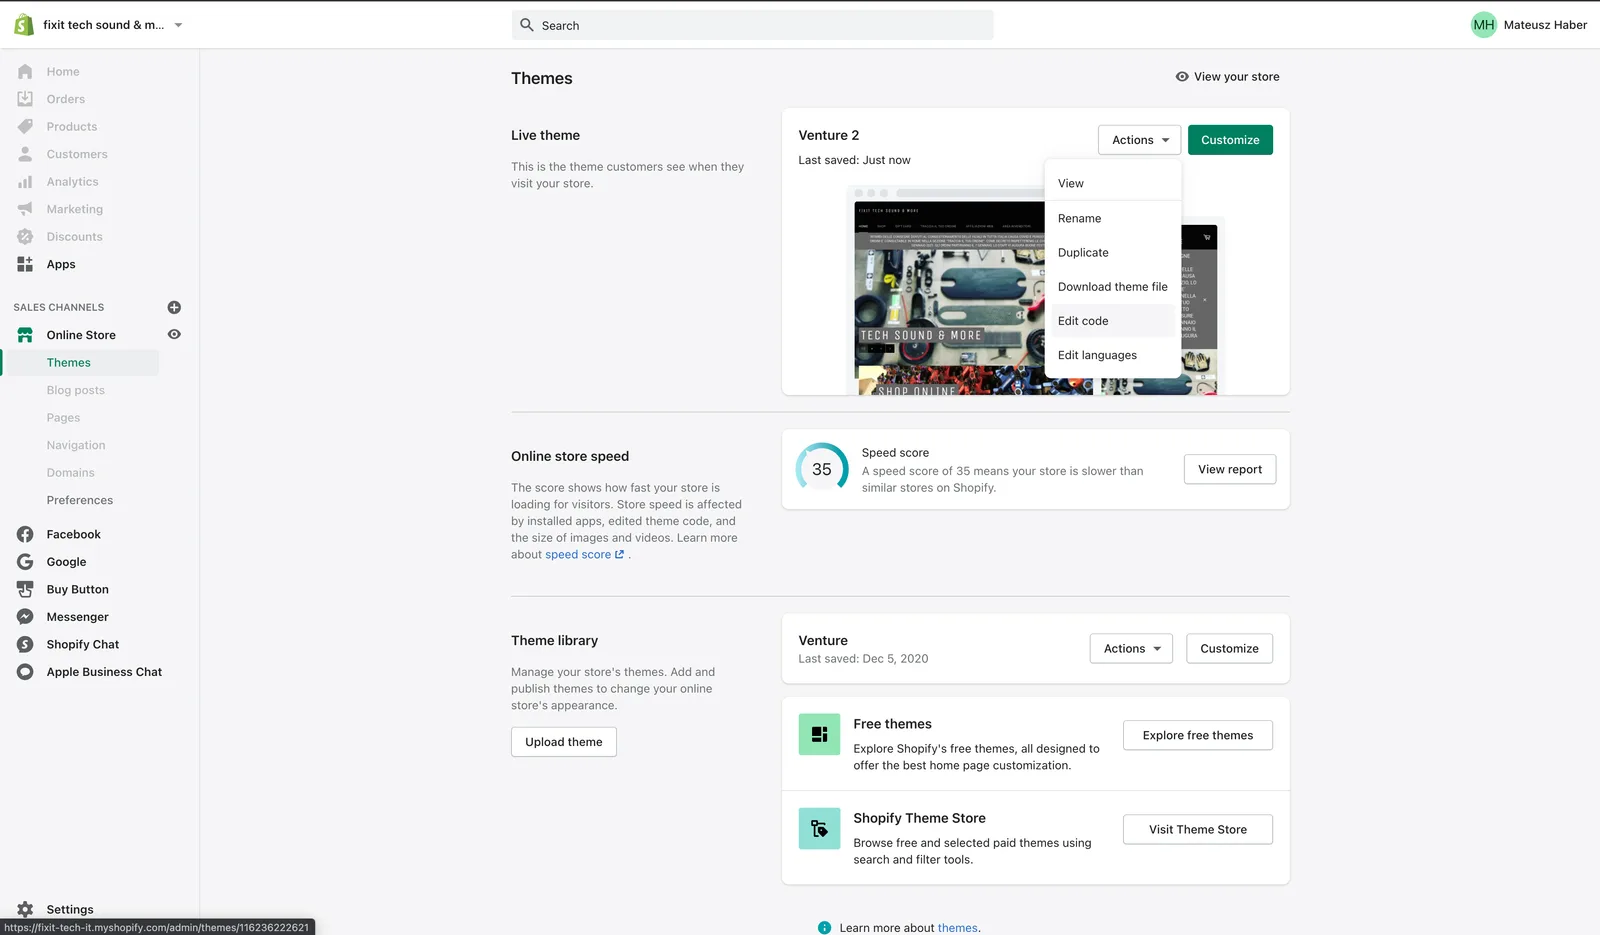
Task: Open Products via its tag icon
Action: [x=25, y=127]
